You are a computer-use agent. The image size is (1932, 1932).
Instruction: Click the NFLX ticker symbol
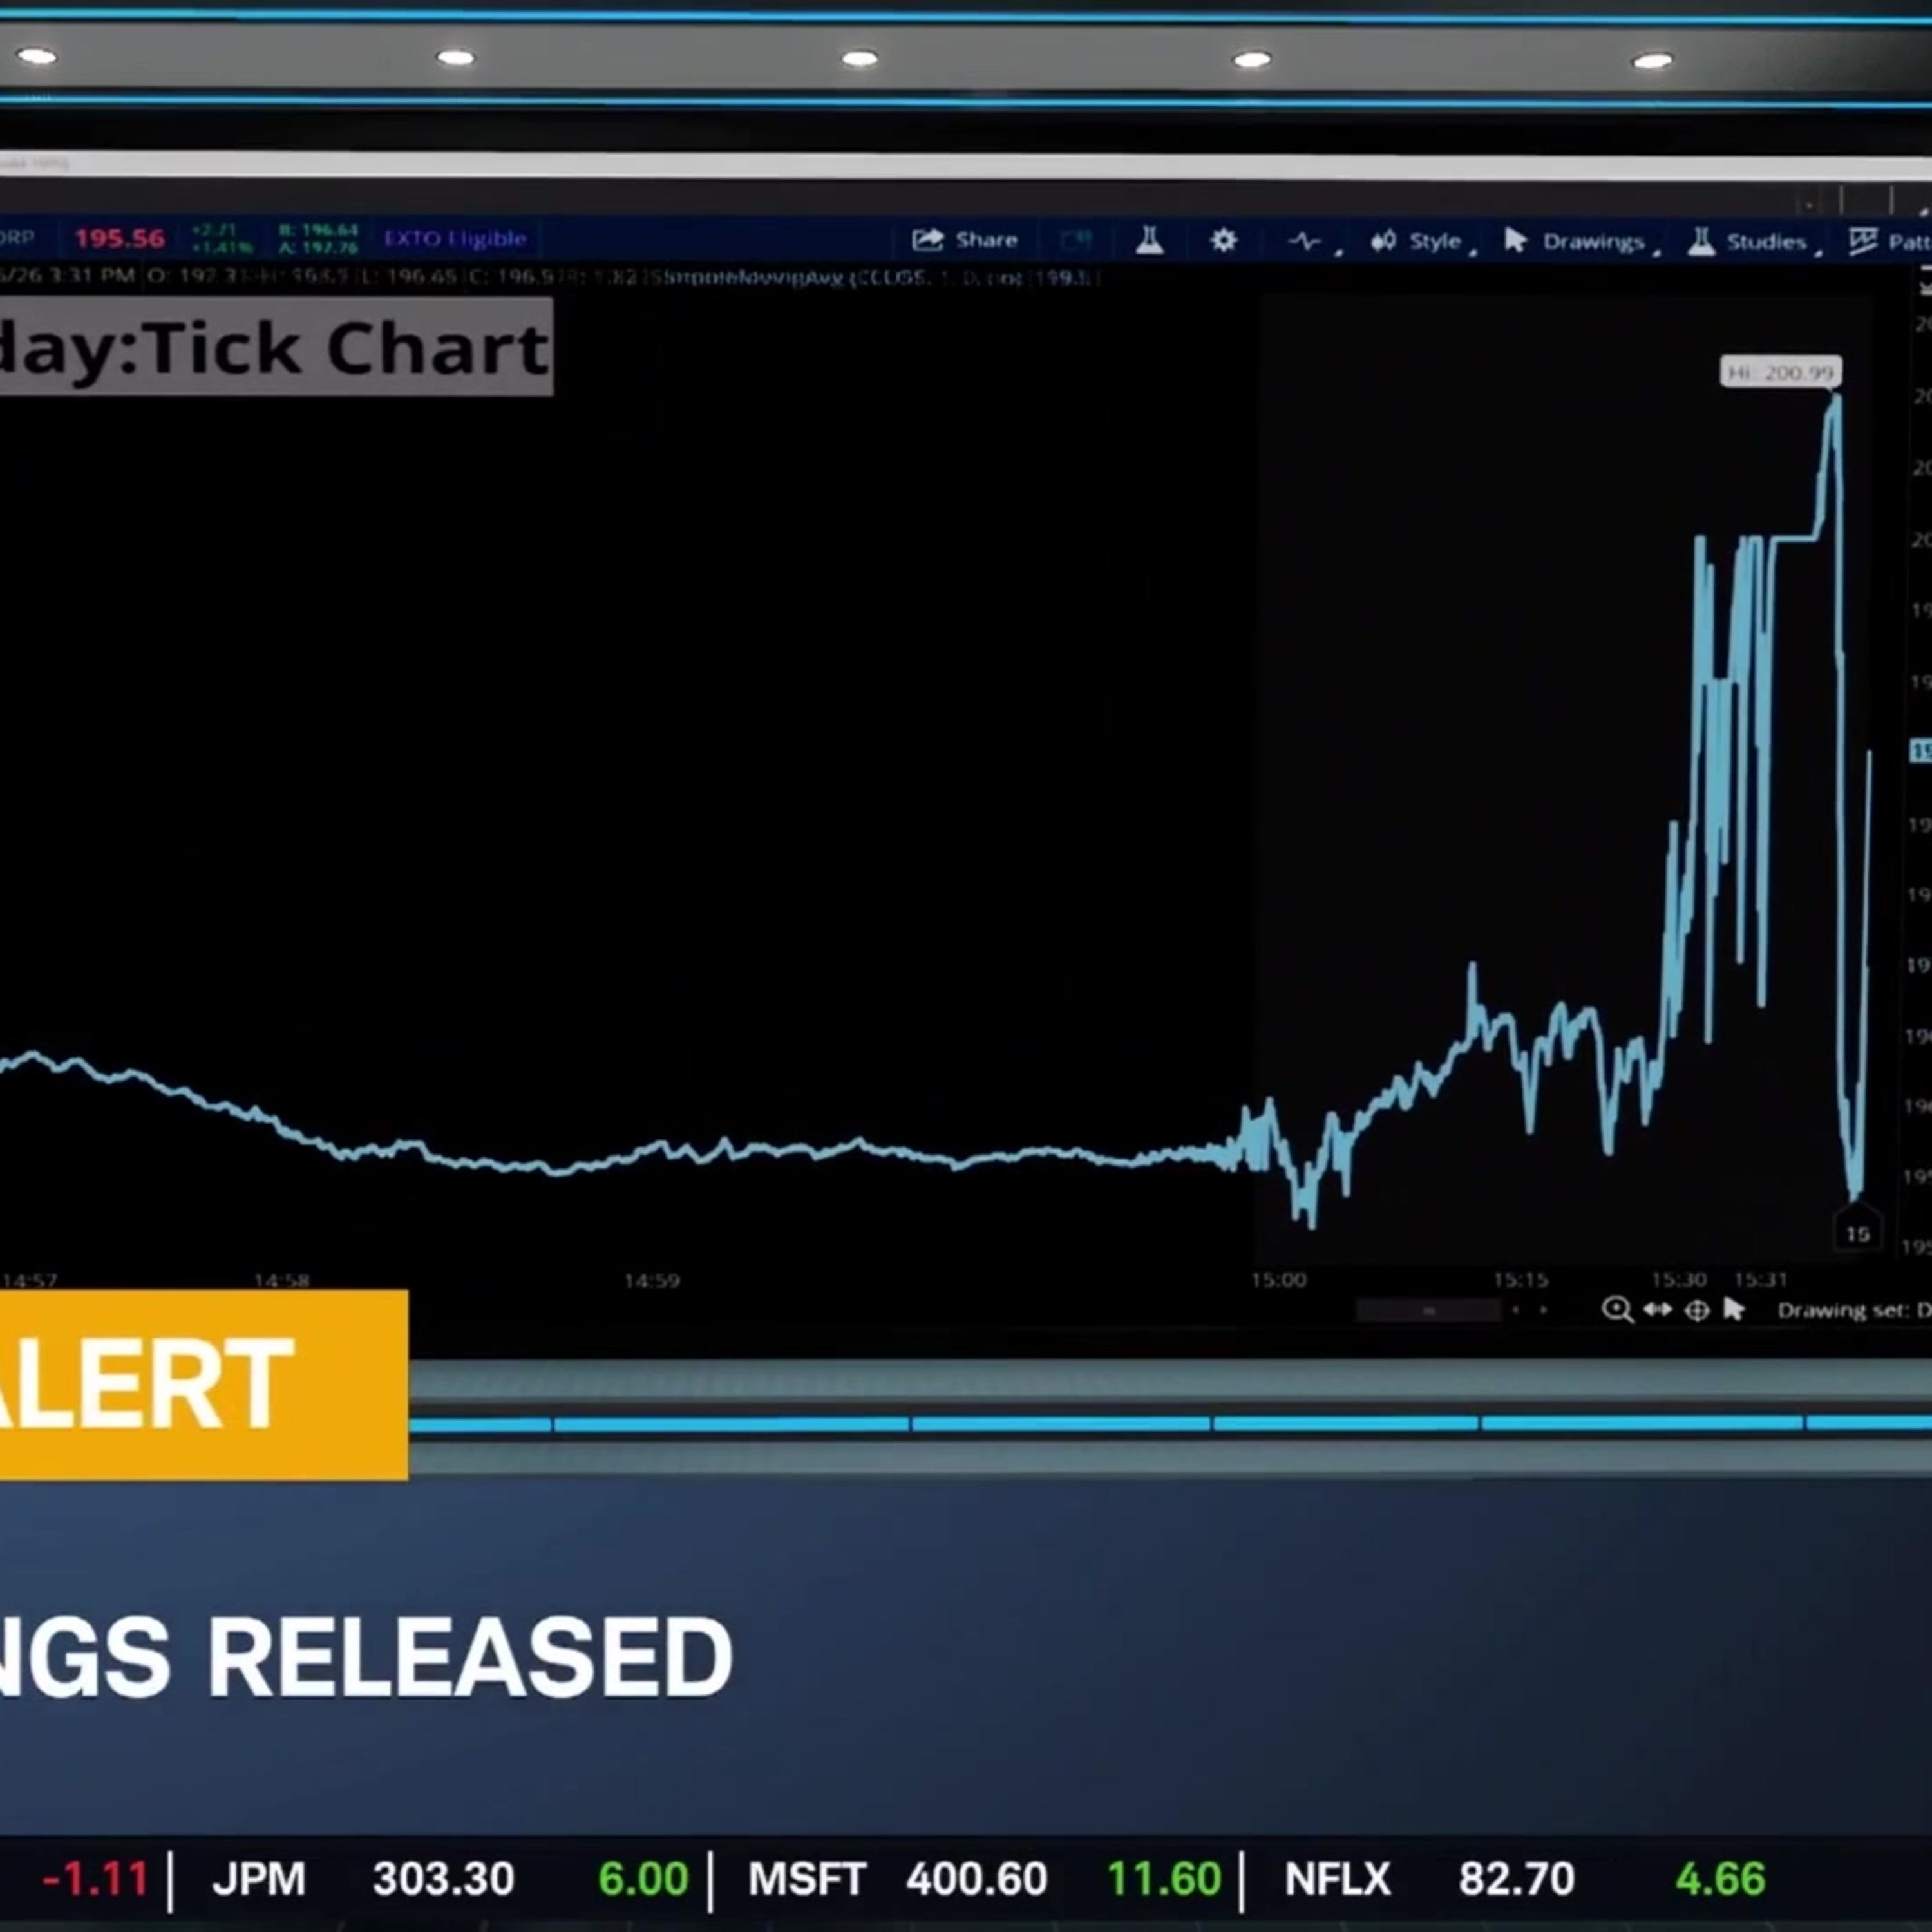click(1337, 1879)
